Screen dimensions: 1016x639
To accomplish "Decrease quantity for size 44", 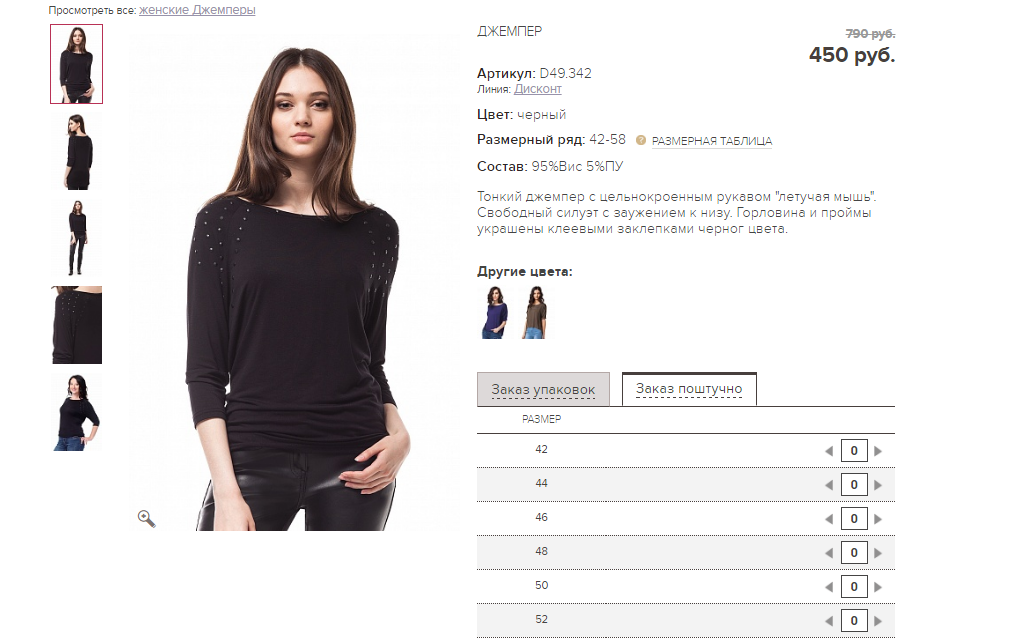I will (x=829, y=485).
